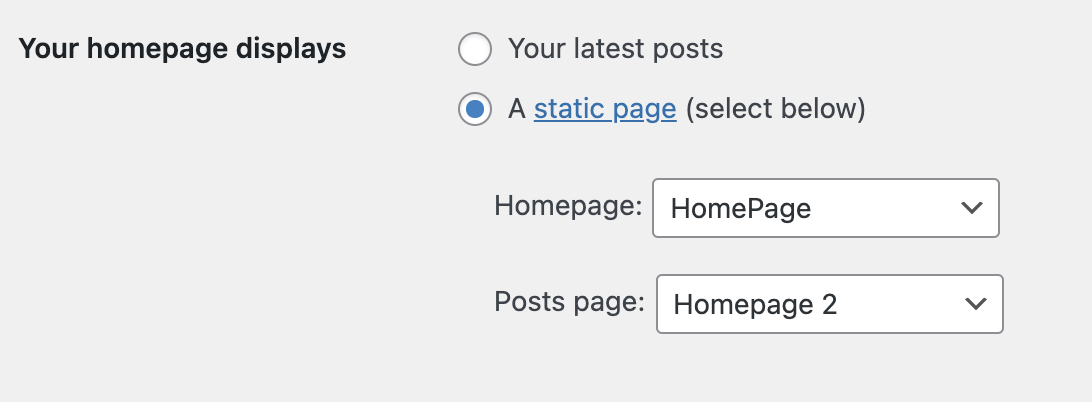1092x402 pixels.
Task: Click the filled blue radio circle
Action: (475, 109)
